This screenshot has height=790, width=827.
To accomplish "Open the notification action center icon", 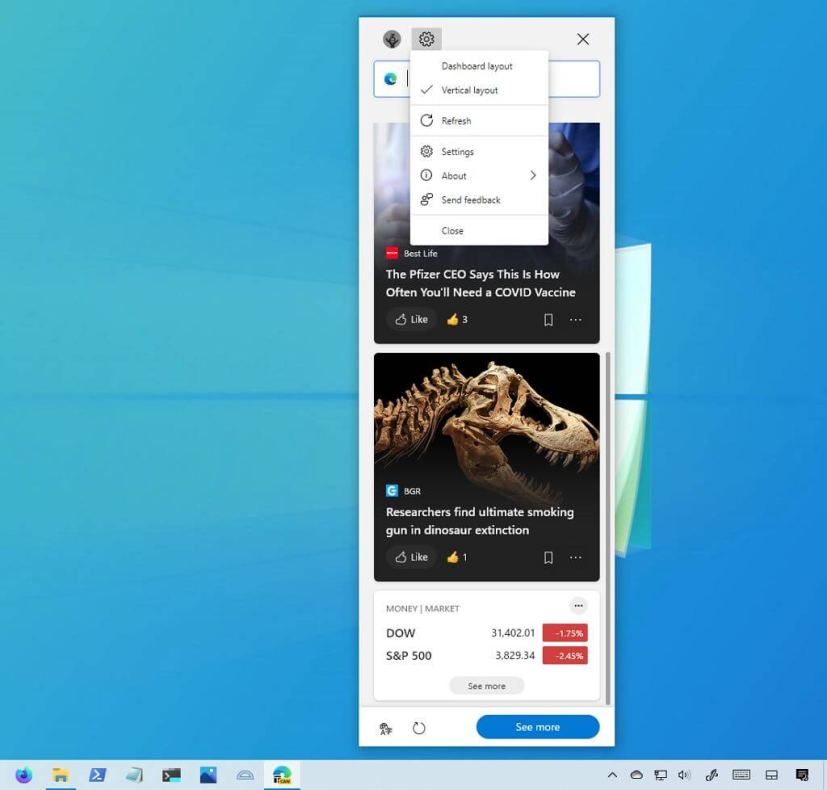I will click(802, 775).
